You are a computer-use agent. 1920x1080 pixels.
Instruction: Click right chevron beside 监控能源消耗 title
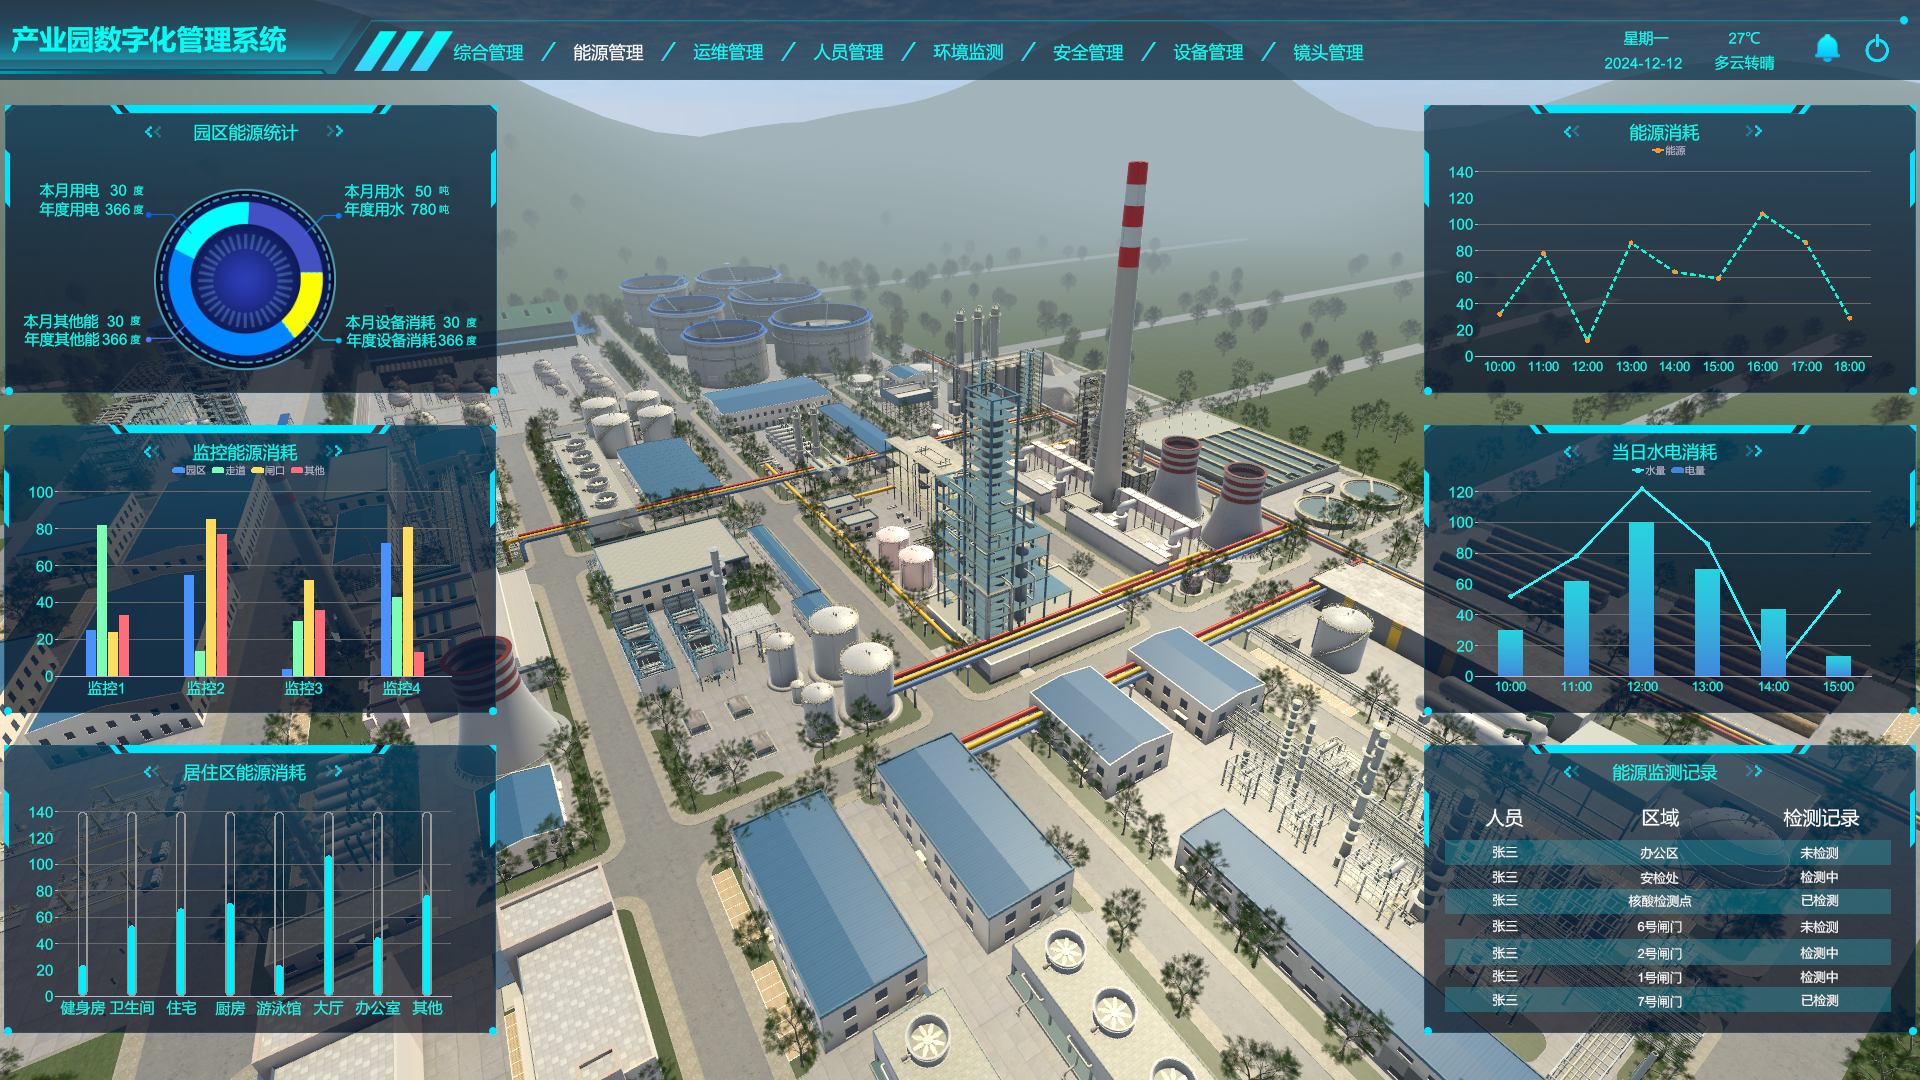(x=335, y=452)
